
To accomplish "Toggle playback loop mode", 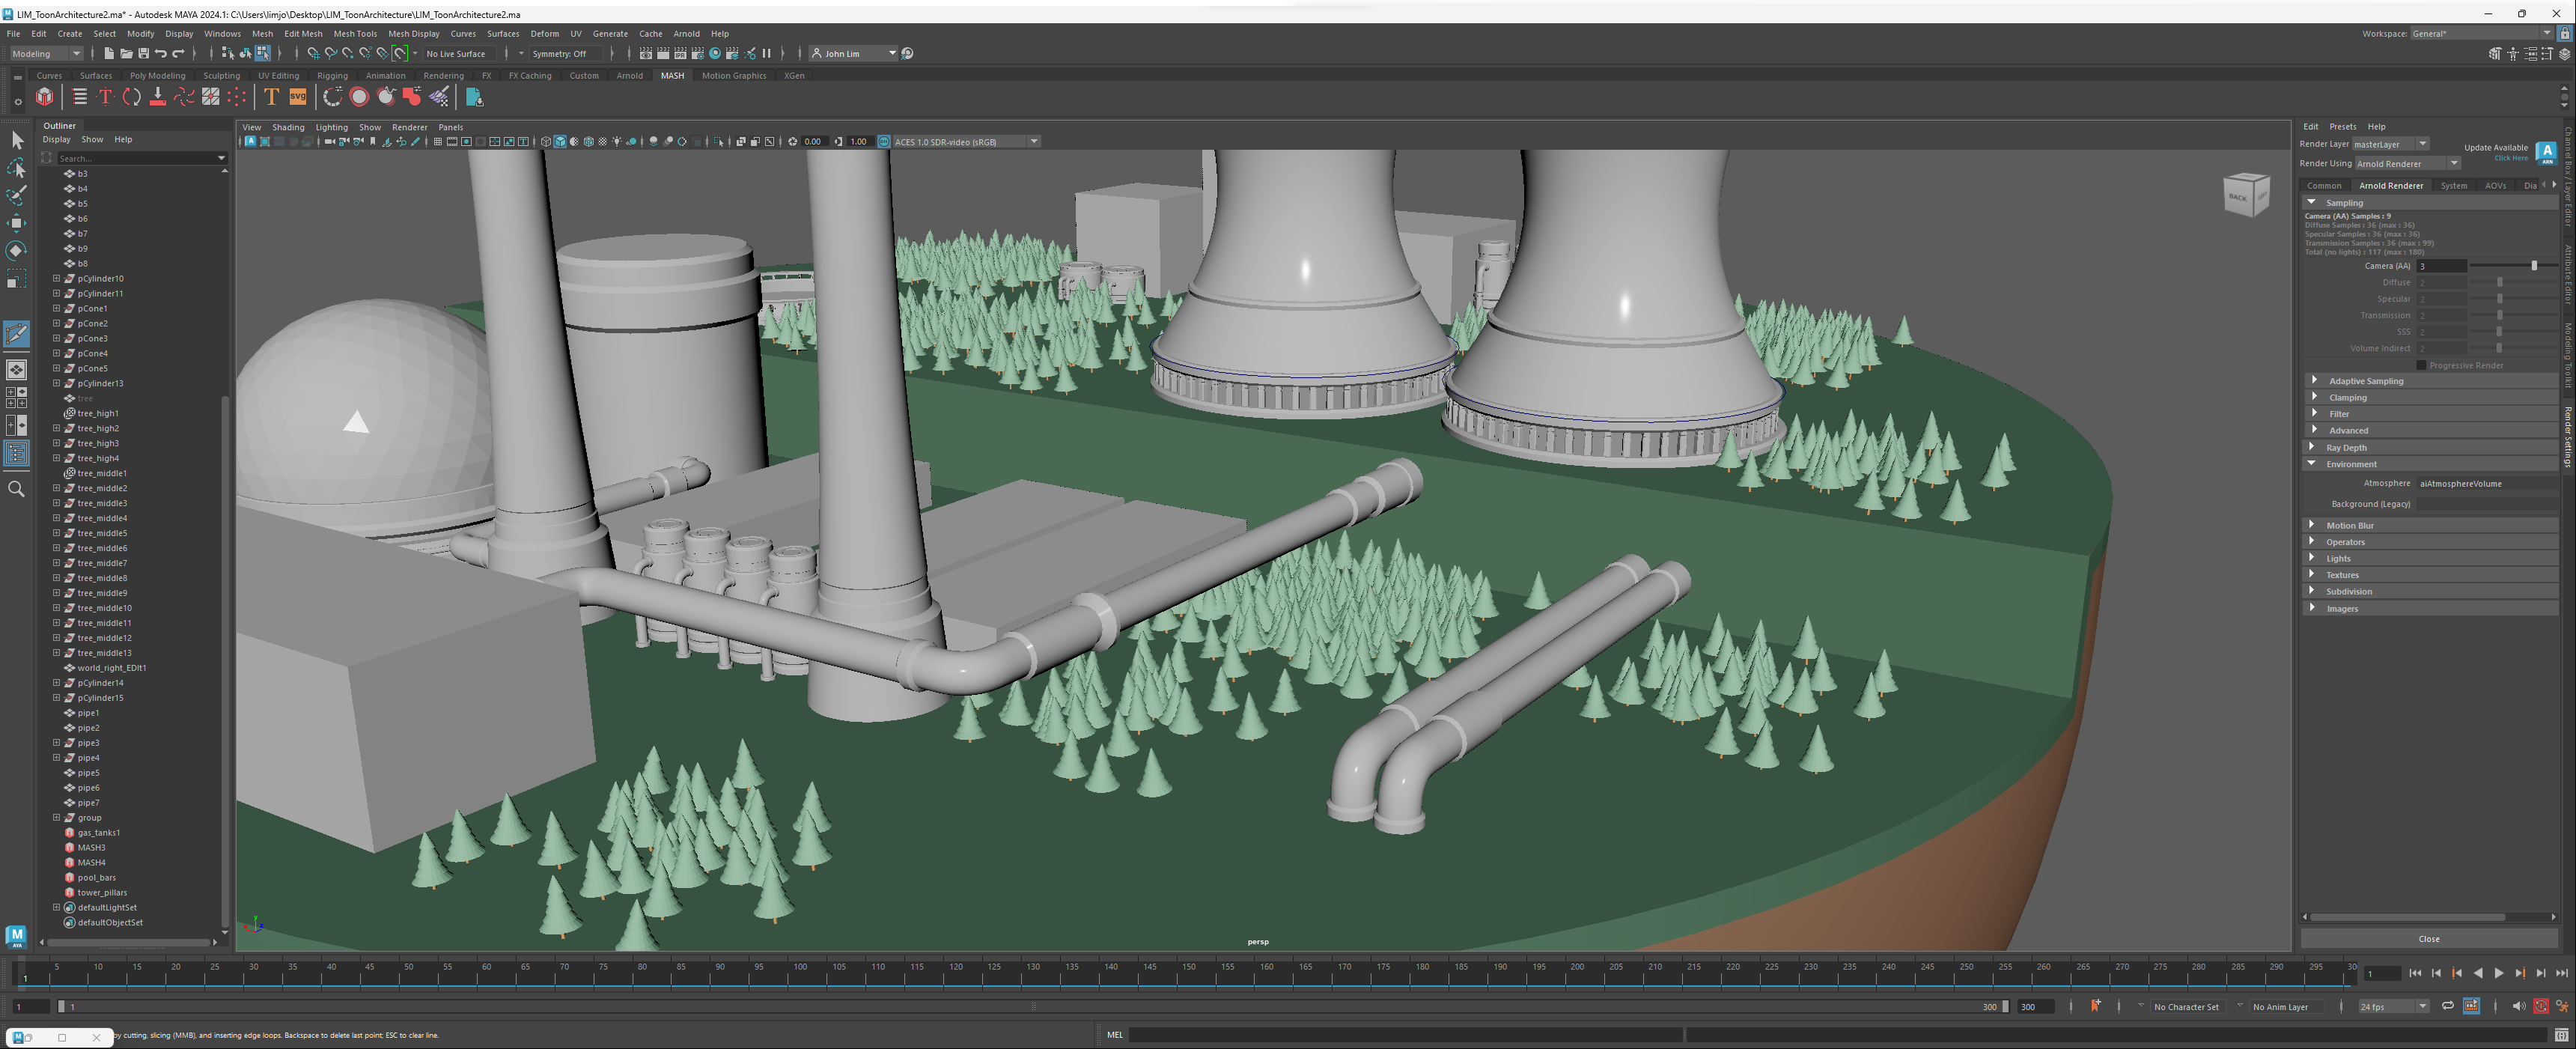I will (x=2447, y=1007).
